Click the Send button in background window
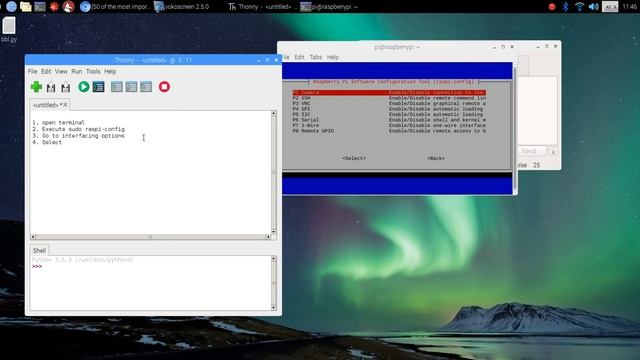This screenshot has width=640, height=360. [531, 151]
